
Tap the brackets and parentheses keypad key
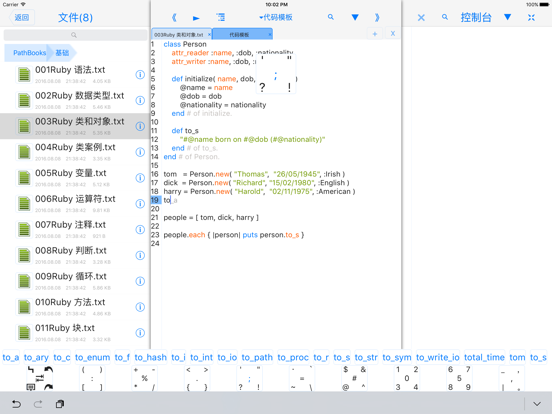click(x=92, y=378)
